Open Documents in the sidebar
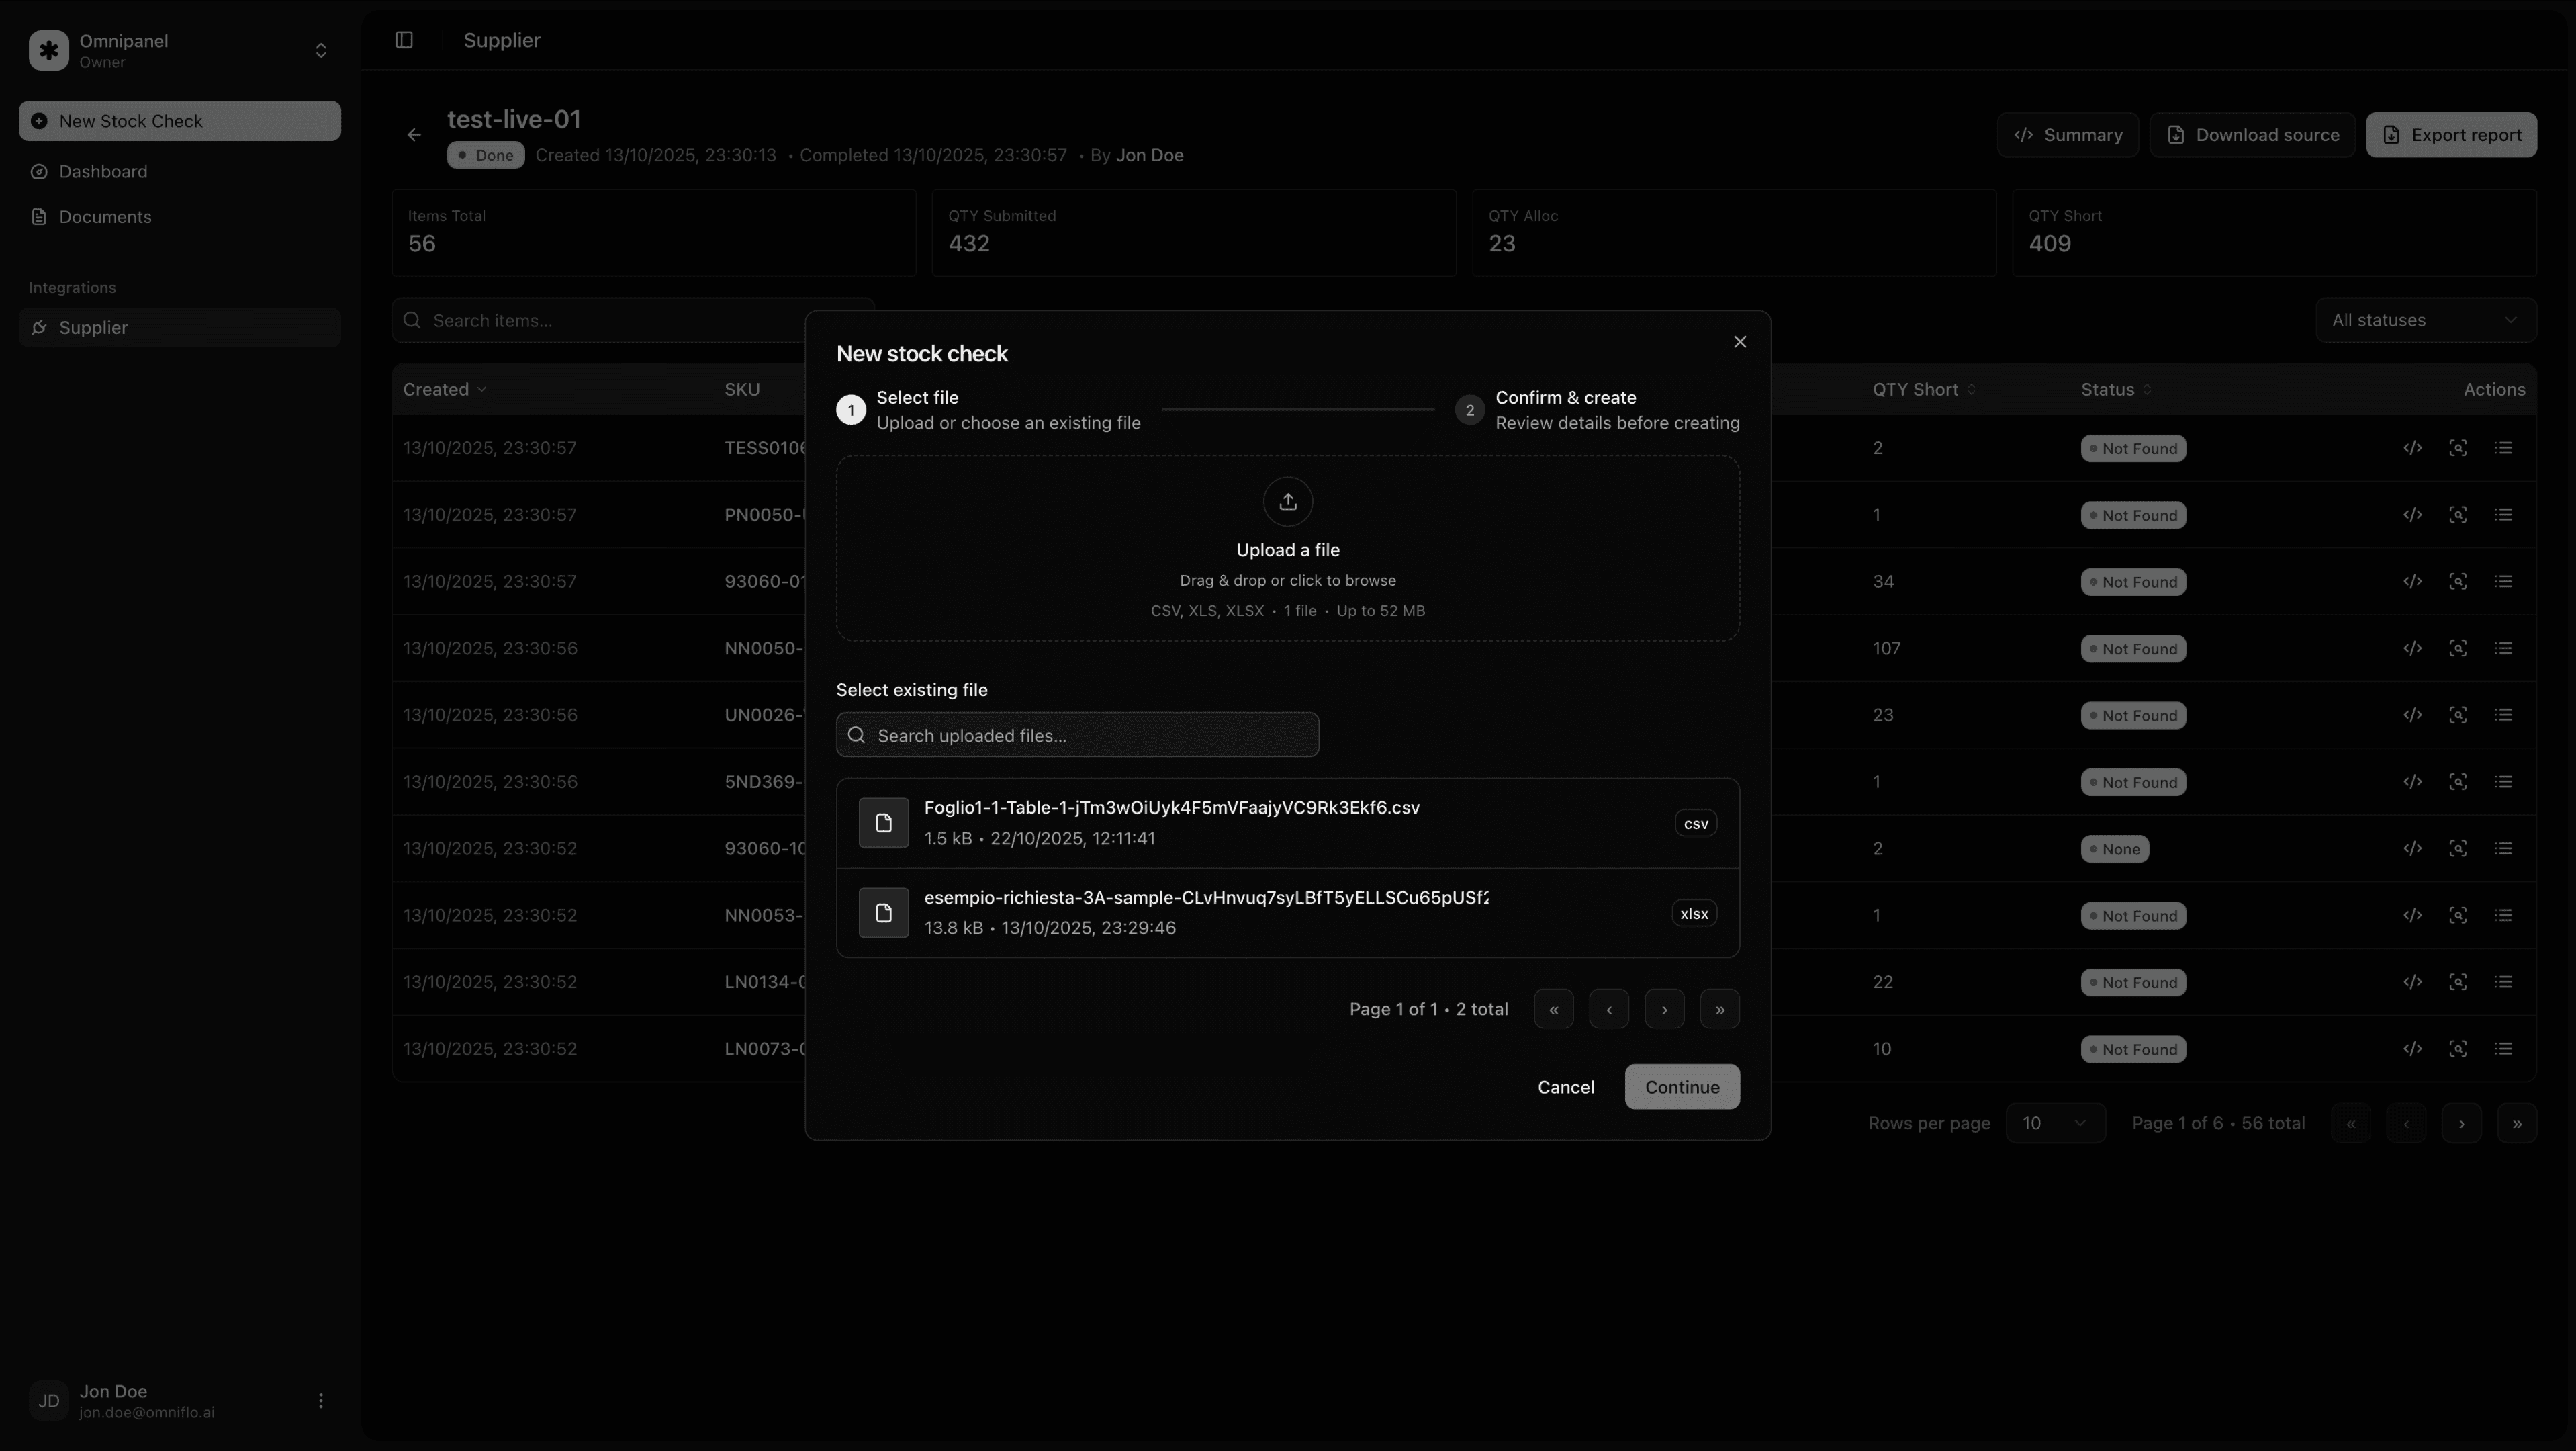 coord(105,217)
